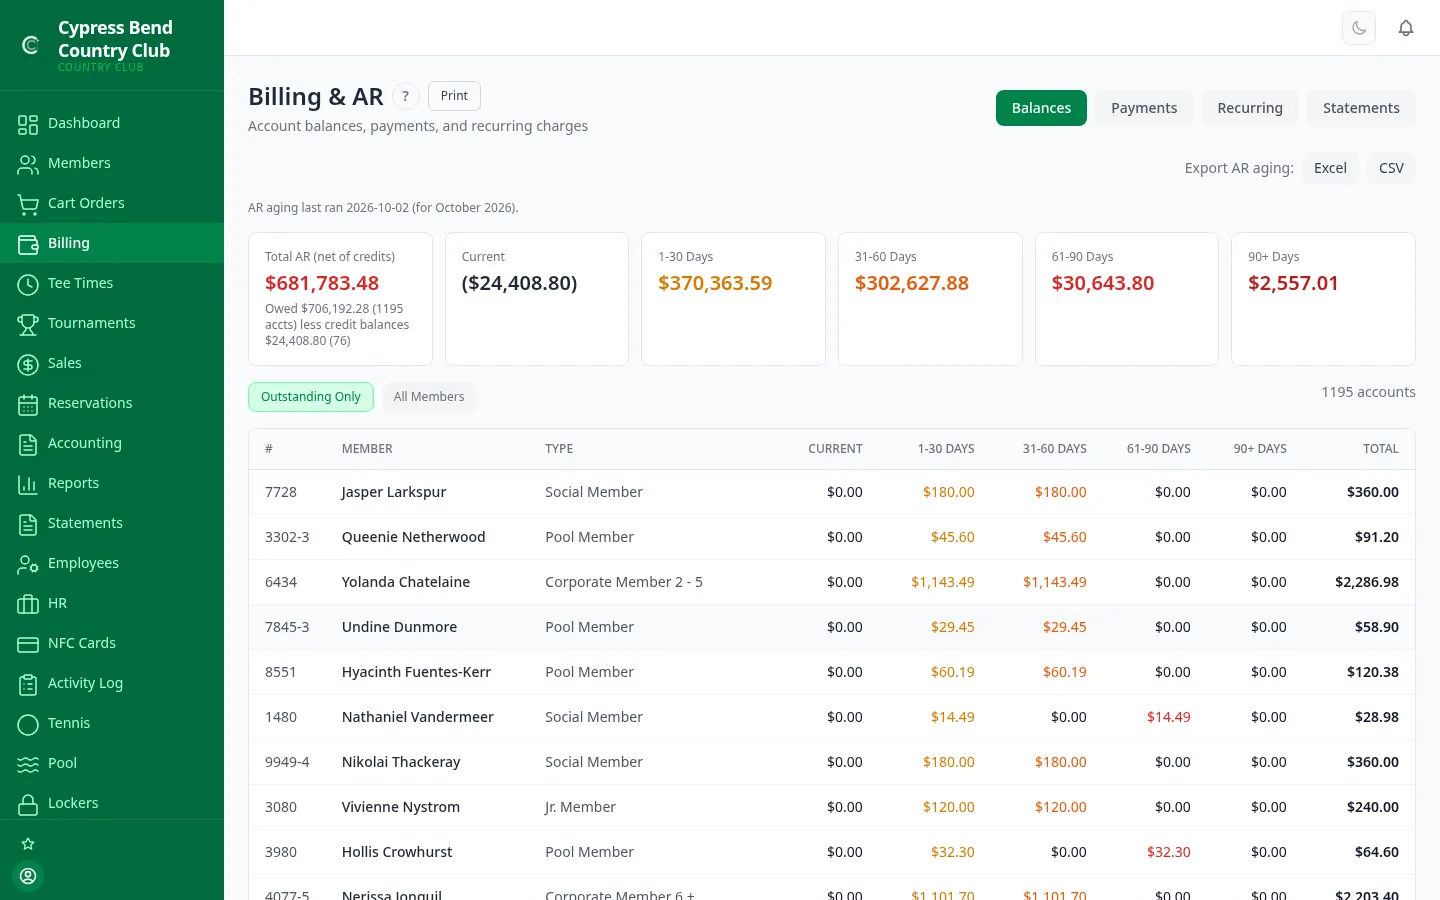
Task: Open the Payments tab
Action: [1144, 108]
